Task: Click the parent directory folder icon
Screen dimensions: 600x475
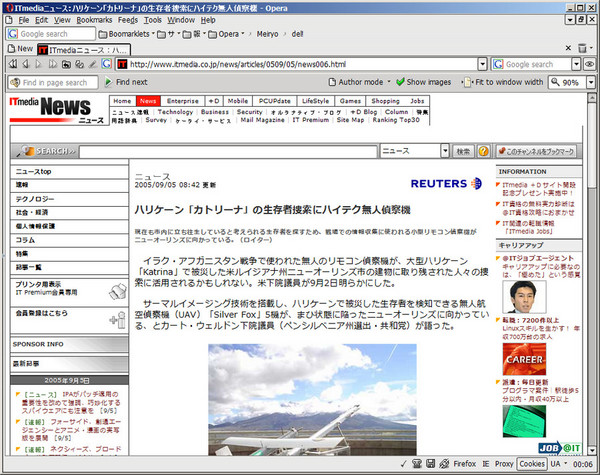Action: (66, 64)
